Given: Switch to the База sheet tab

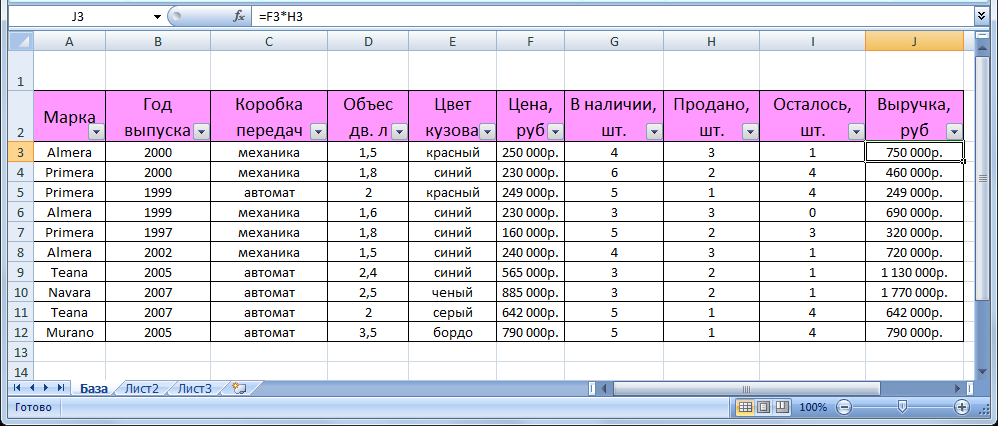Looking at the screenshot, I should tap(94, 388).
